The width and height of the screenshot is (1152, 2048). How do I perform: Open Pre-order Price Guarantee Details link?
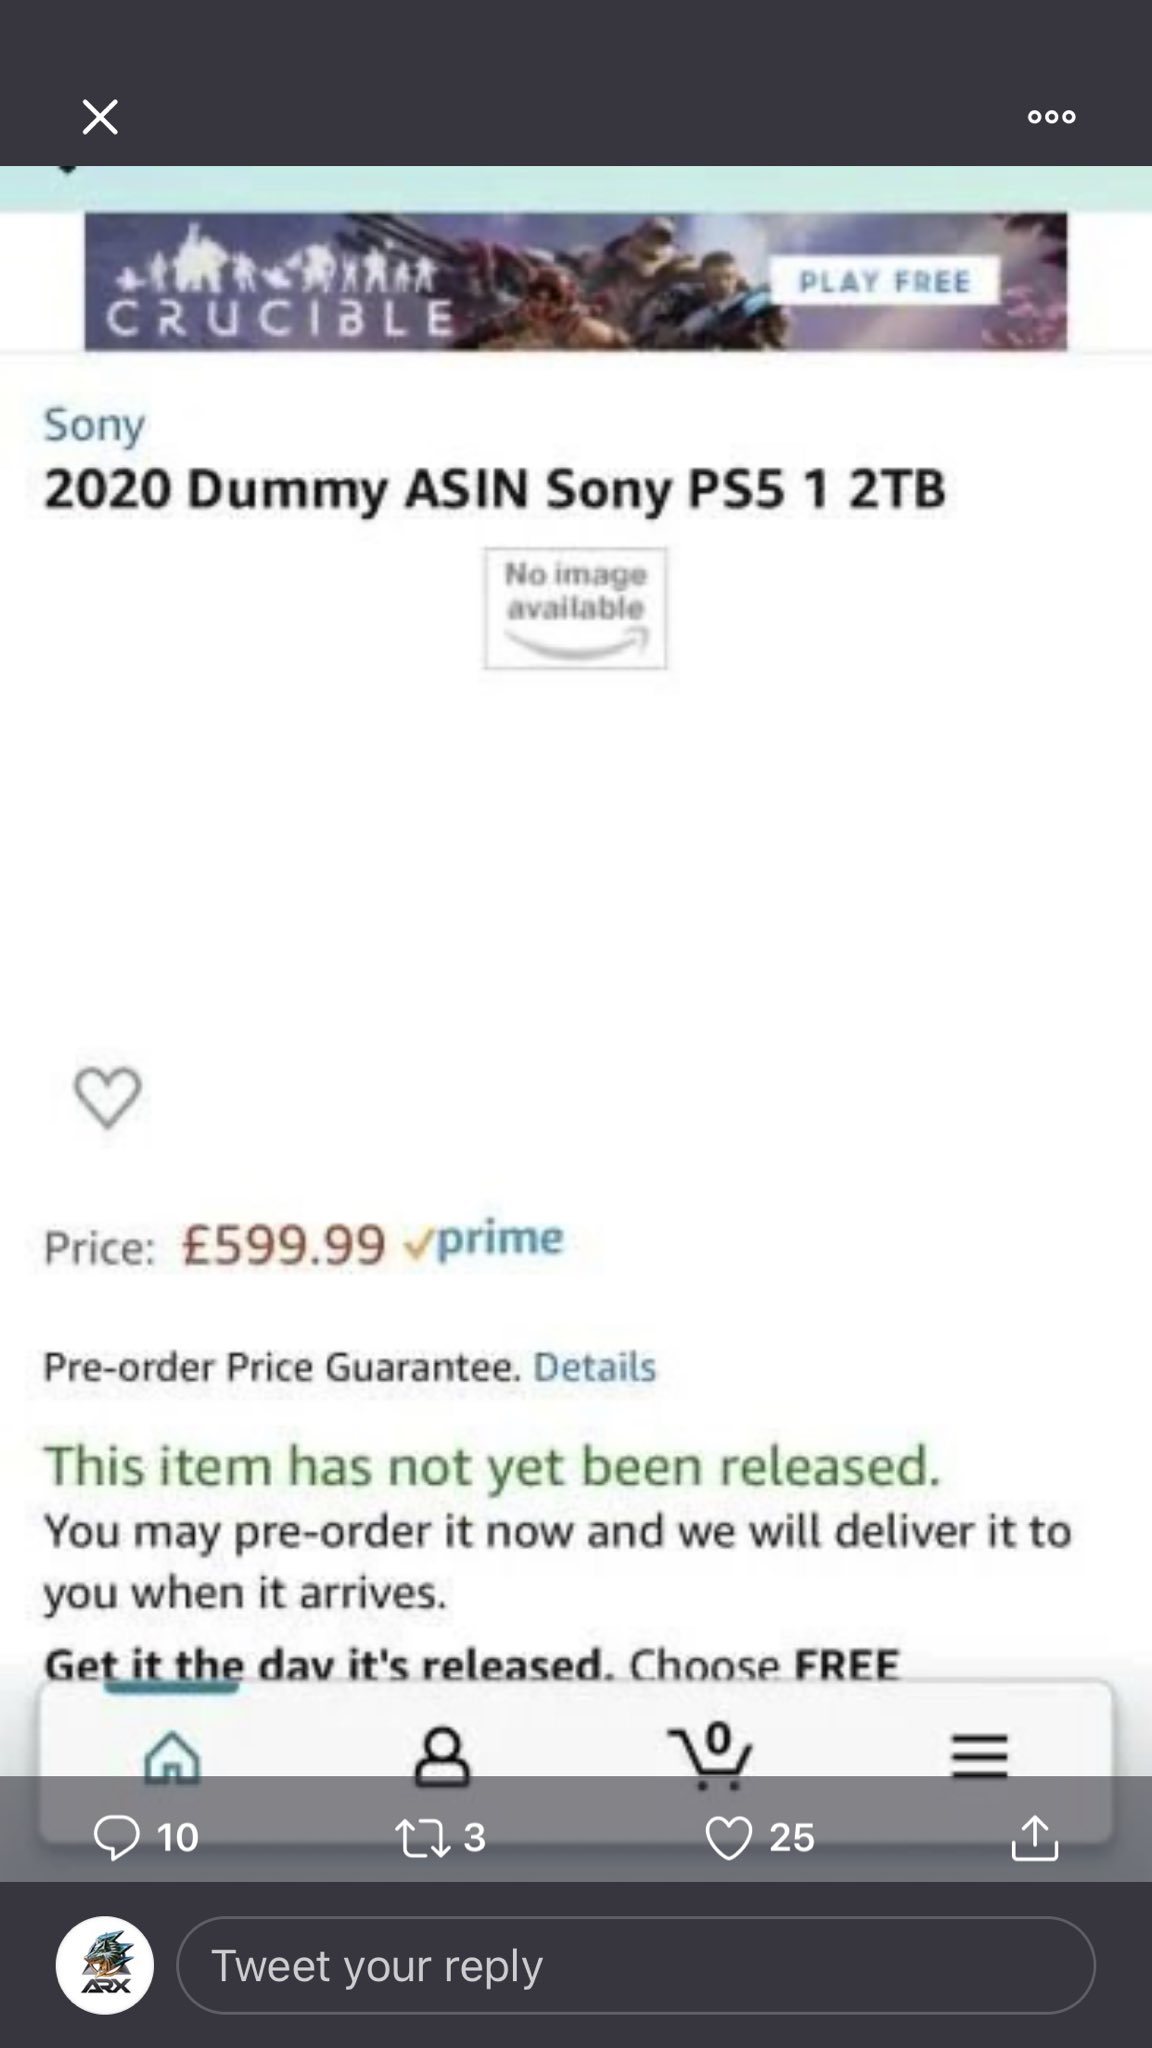(x=594, y=1366)
